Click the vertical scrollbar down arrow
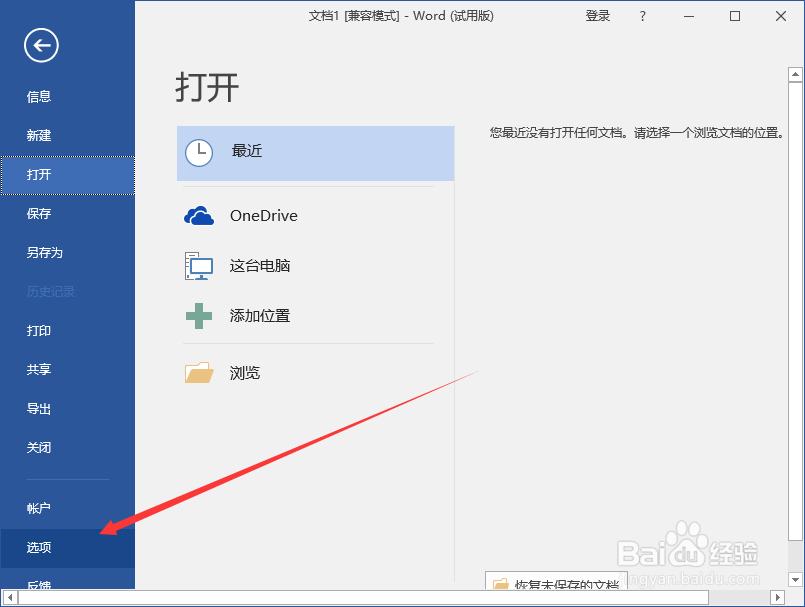This screenshot has width=805, height=607. point(795,580)
